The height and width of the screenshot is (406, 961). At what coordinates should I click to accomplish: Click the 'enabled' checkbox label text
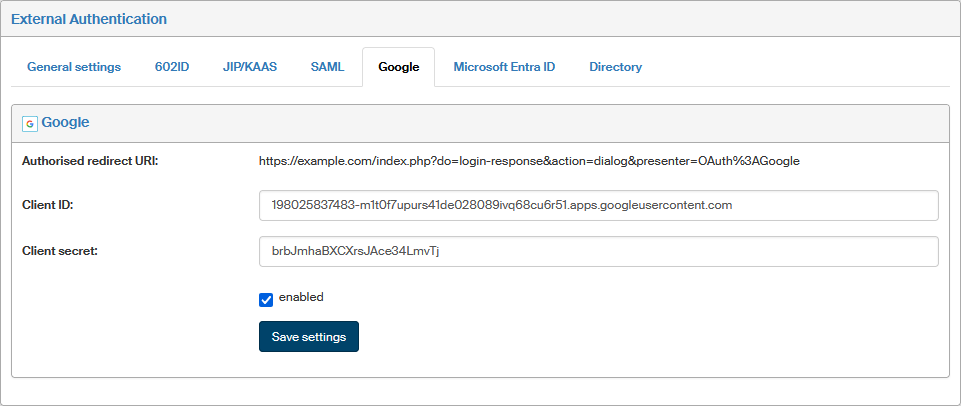click(301, 297)
